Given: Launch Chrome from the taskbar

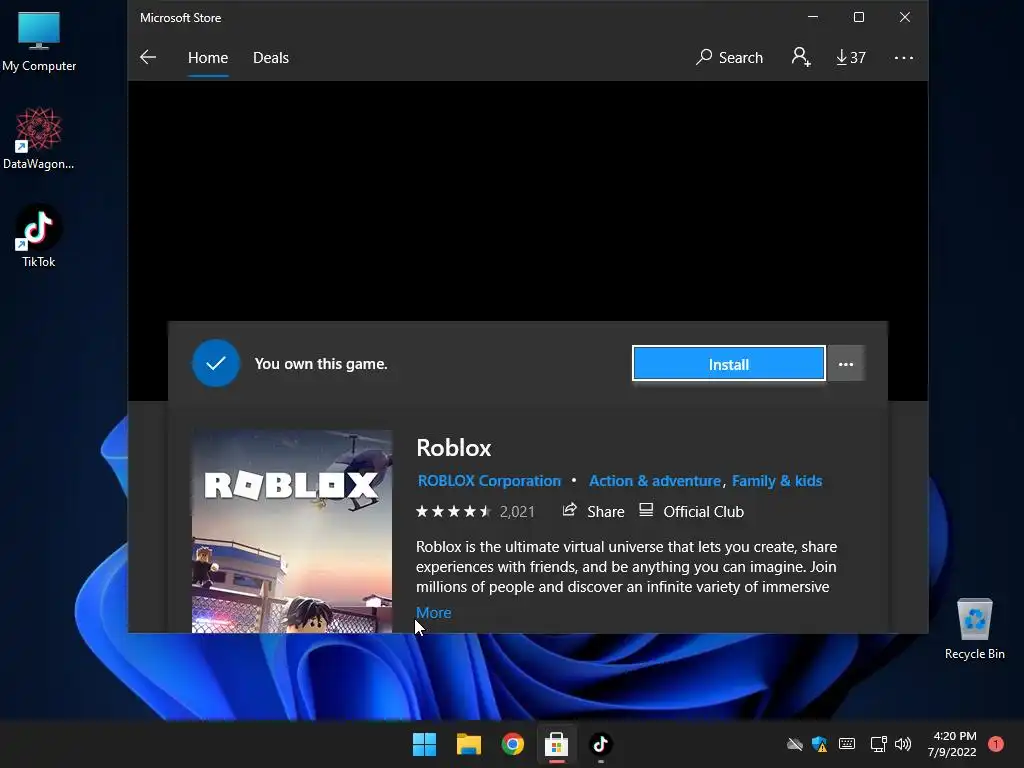Looking at the screenshot, I should (513, 744).
